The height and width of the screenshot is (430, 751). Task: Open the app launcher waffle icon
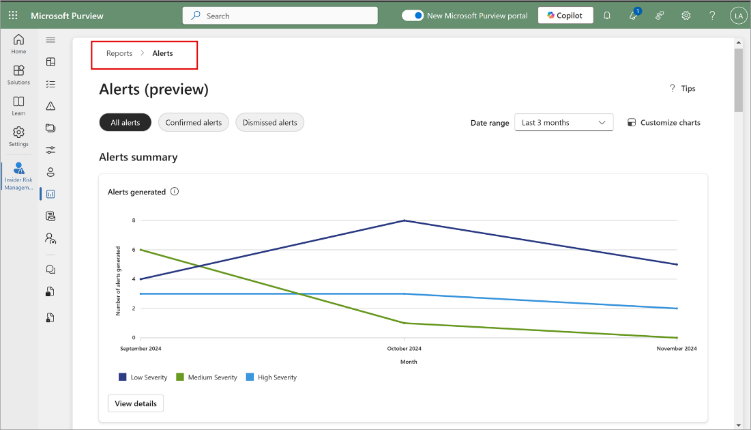coord(13,15)
